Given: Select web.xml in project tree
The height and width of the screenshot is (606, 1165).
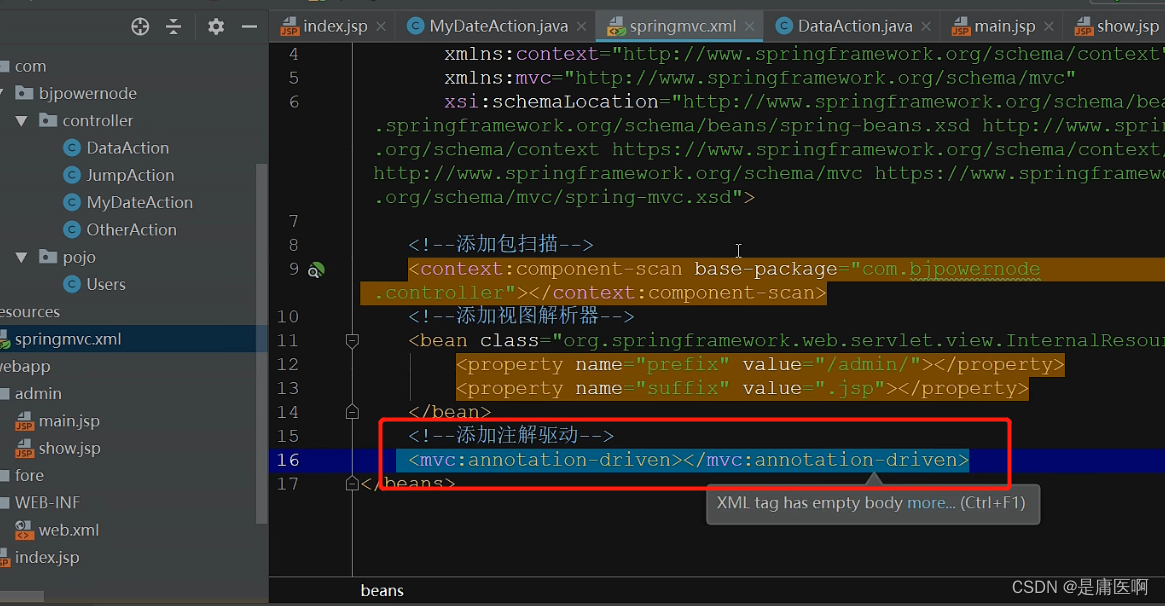Looking at the screenshot, I should tap(68, 530).
